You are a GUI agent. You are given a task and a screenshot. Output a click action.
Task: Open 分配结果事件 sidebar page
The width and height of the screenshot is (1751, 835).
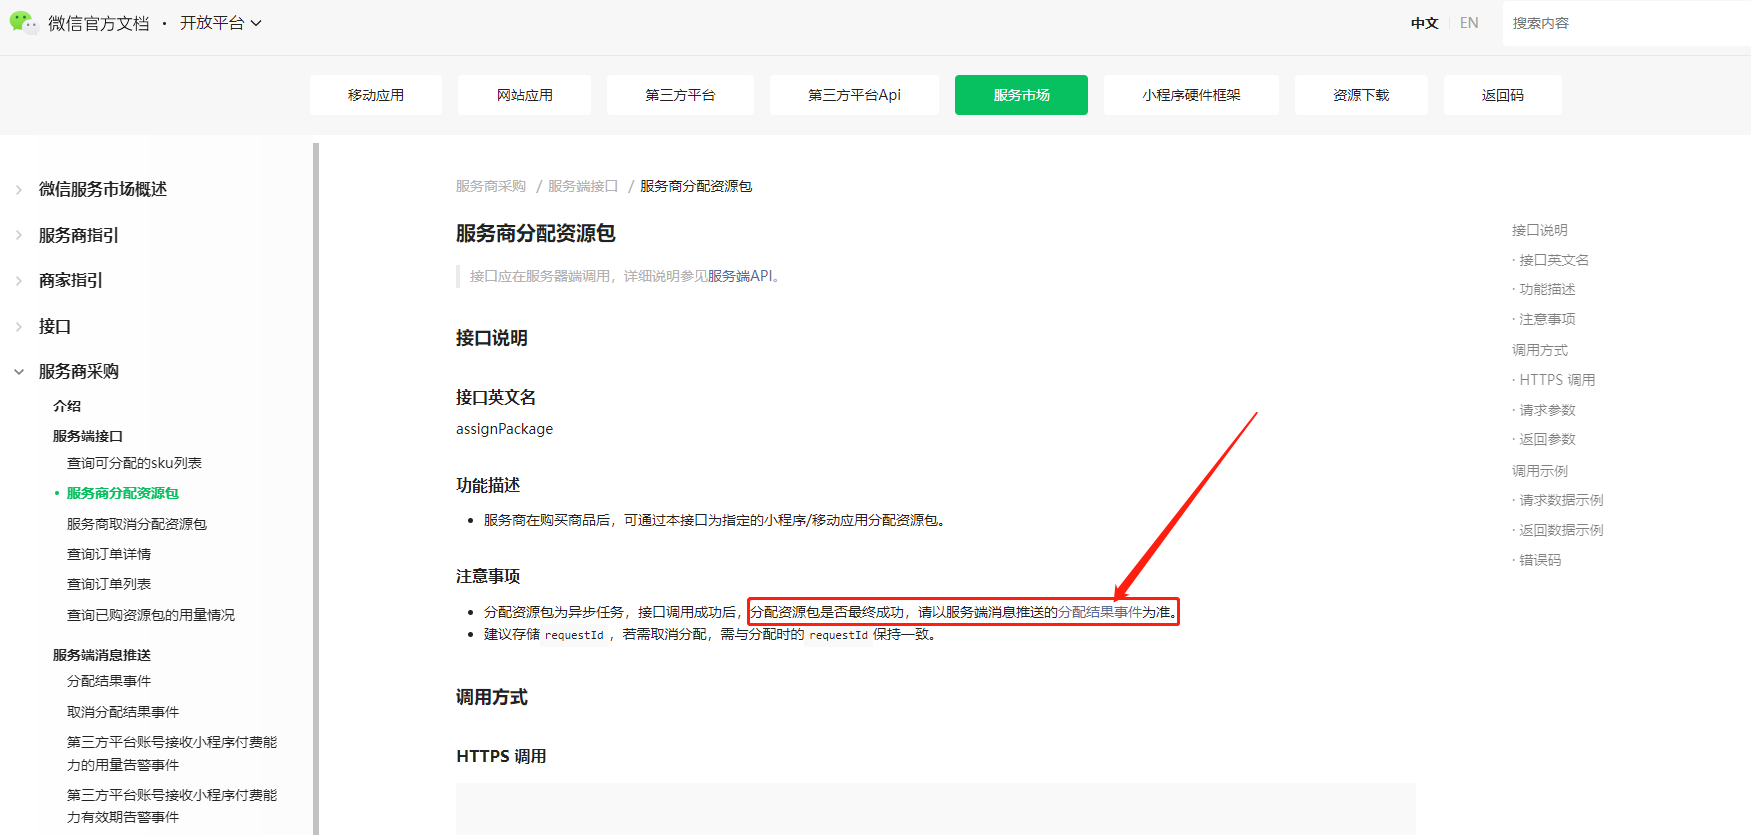[x=109, y=681]
